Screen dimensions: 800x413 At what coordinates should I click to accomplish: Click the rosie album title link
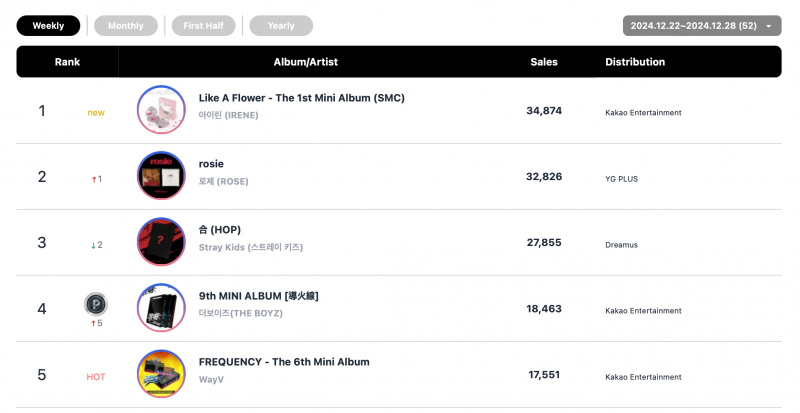[211, 164]
